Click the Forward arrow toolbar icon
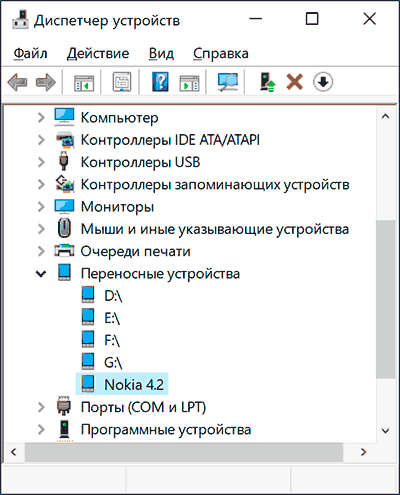 46,82
